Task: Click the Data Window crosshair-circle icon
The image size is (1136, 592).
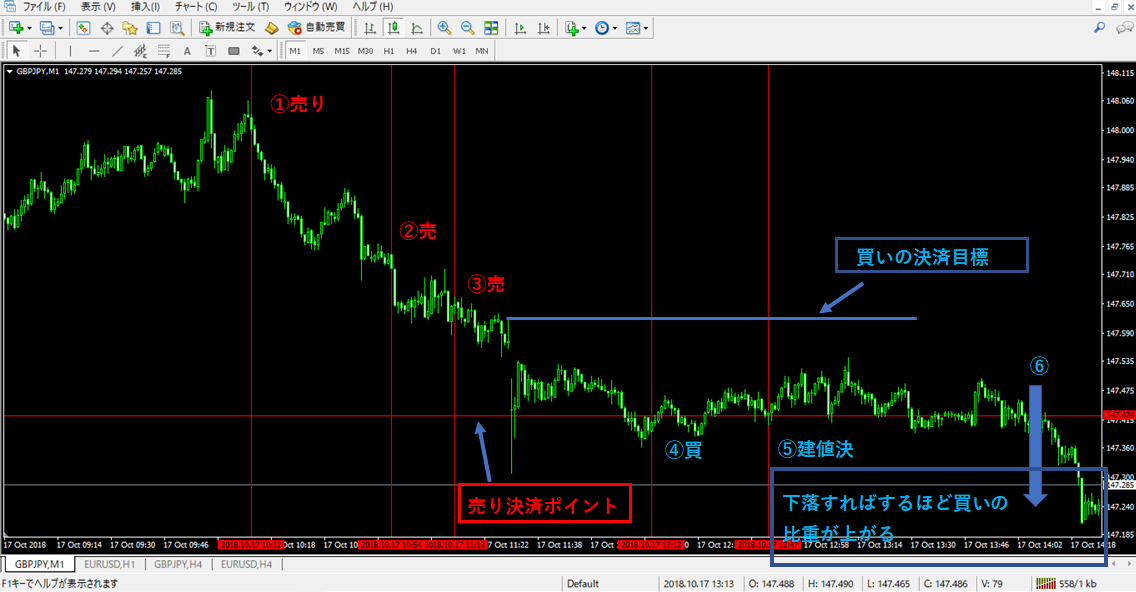Action: pos(106,28)
